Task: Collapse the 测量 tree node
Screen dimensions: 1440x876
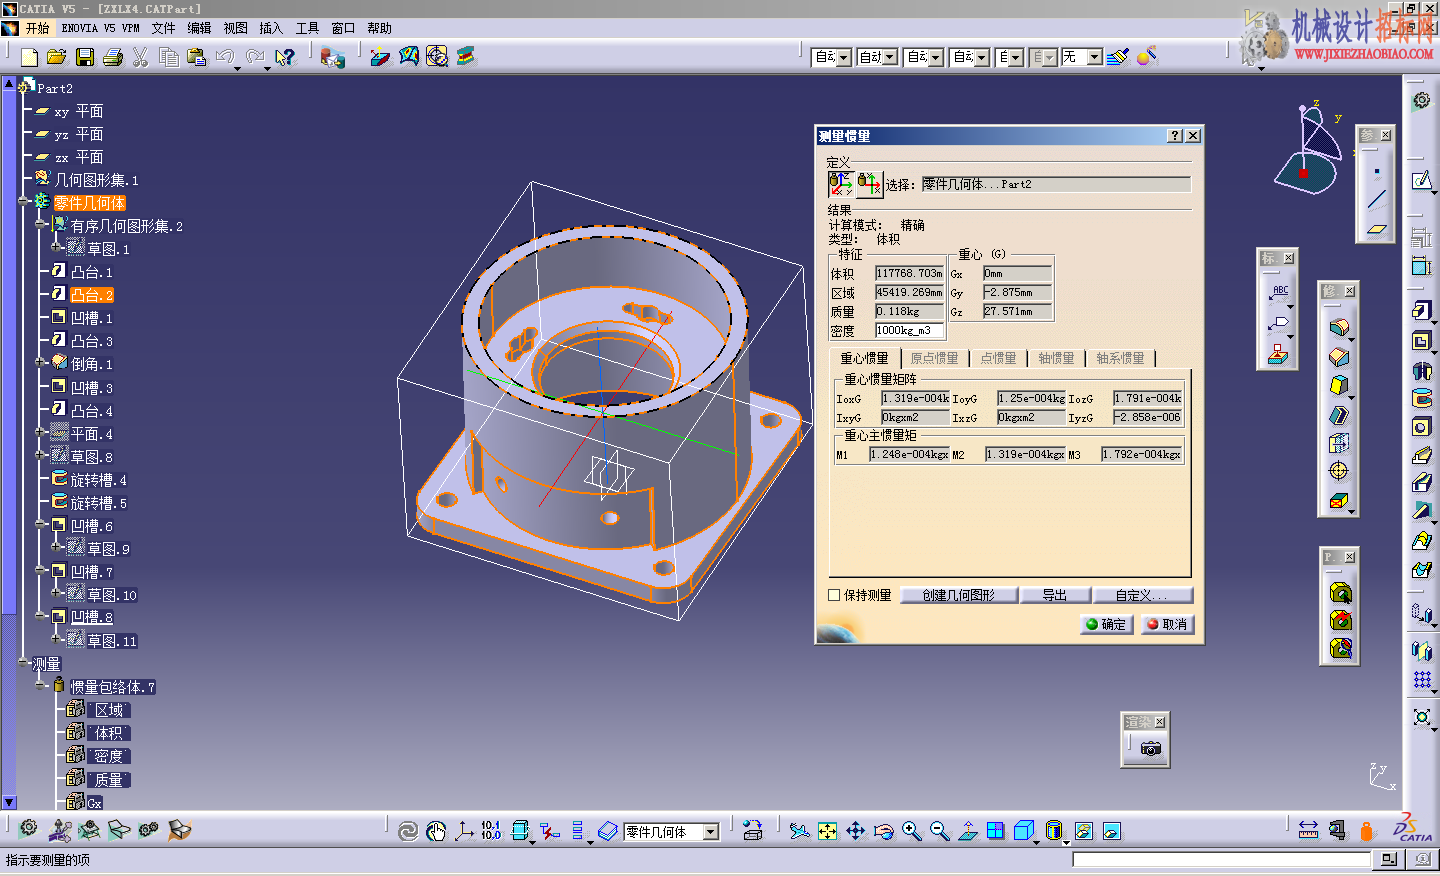Action: tap(24, 662)
